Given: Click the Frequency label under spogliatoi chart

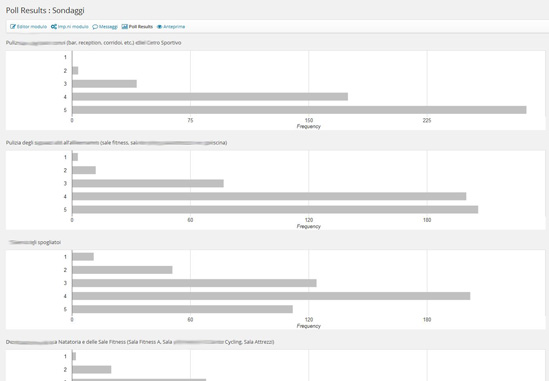Looking at the screenshot, I should click(308, 326).
